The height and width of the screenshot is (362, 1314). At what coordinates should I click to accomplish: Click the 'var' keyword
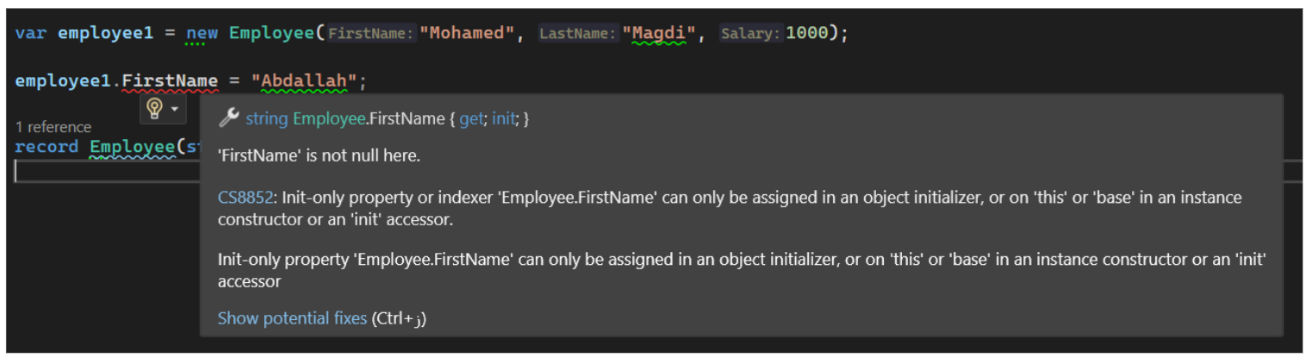(x=31, y=33)
